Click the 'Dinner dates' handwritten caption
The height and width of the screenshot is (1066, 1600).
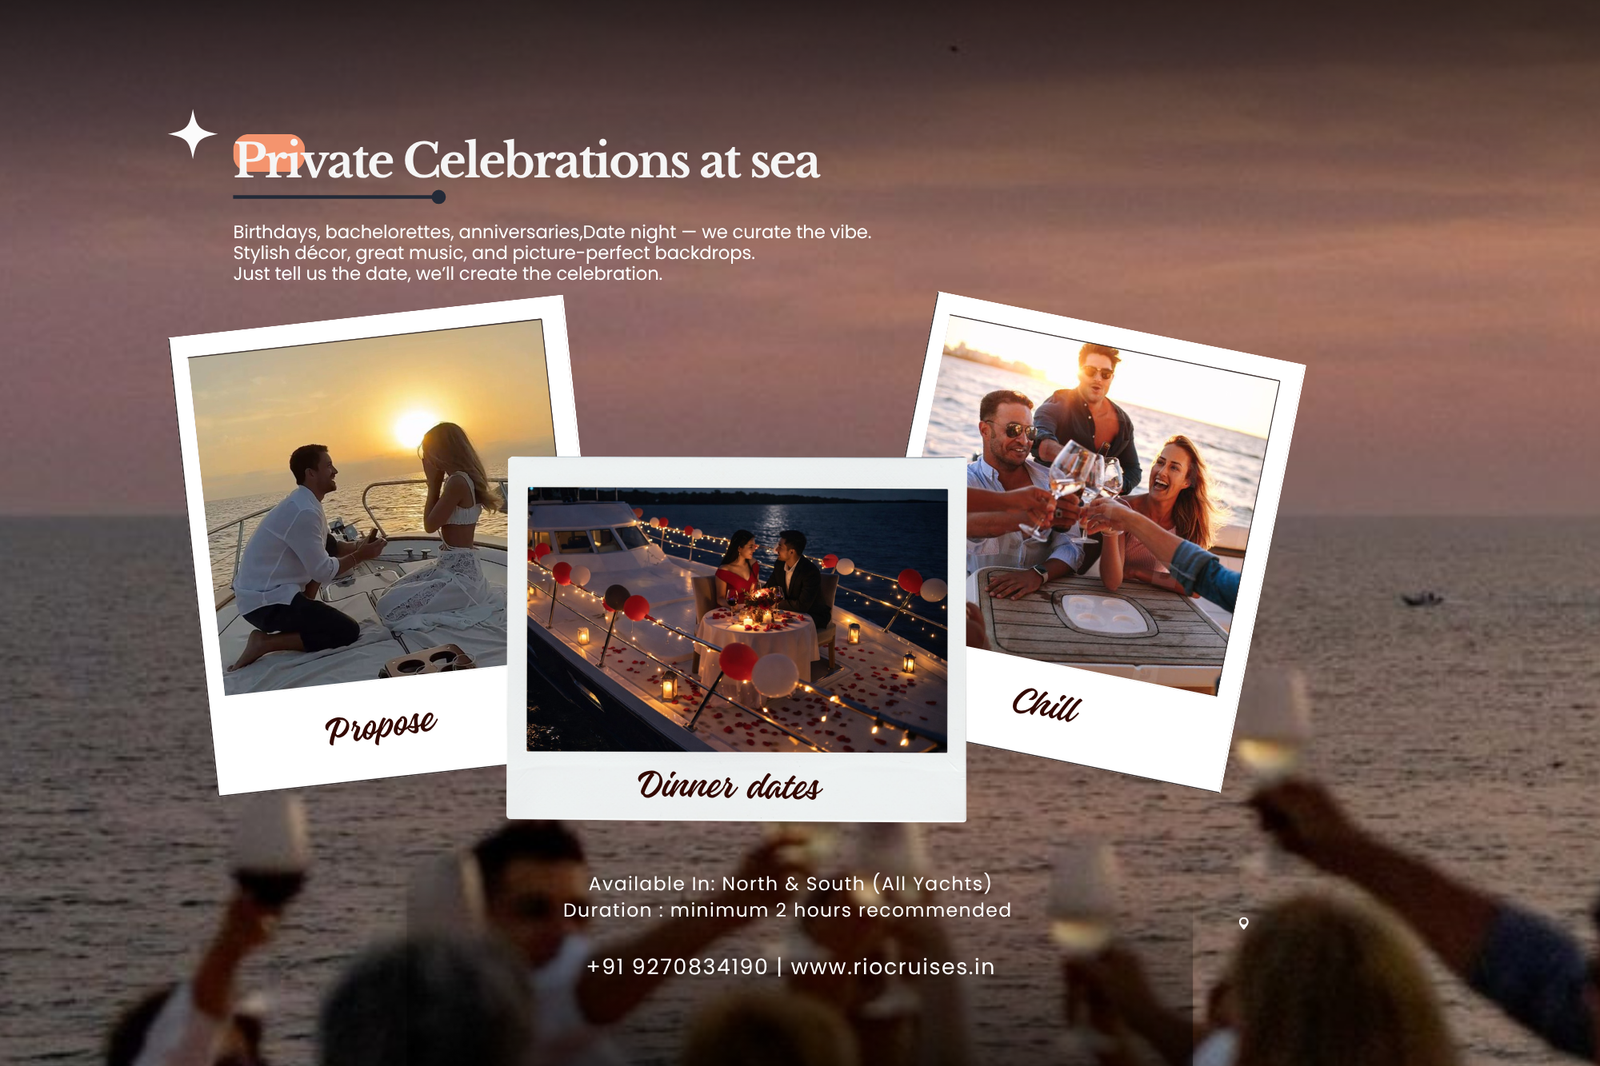(729, 786)
